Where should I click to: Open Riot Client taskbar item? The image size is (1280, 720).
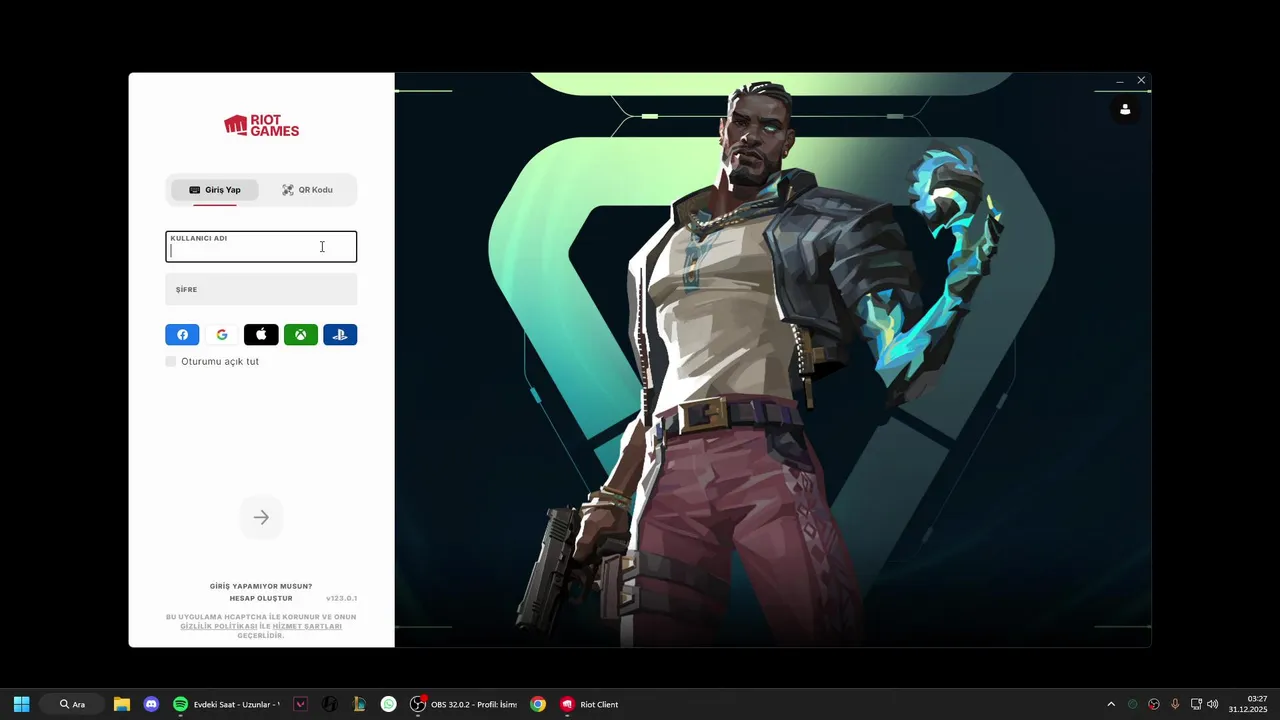click(x=590, y=704)
